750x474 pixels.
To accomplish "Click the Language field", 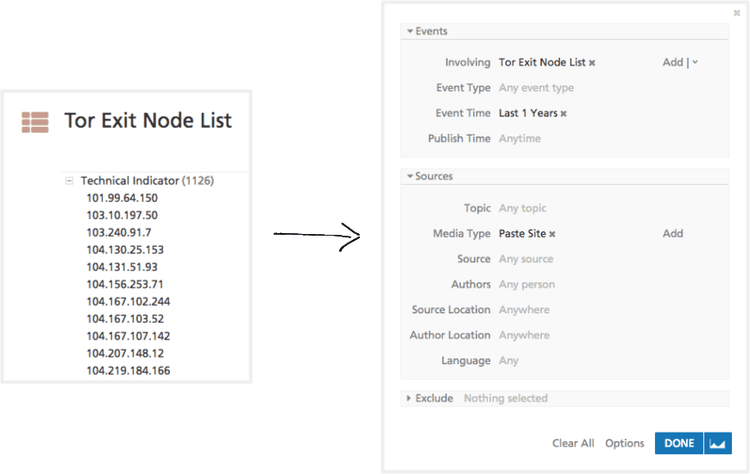I will coord(509,360).
